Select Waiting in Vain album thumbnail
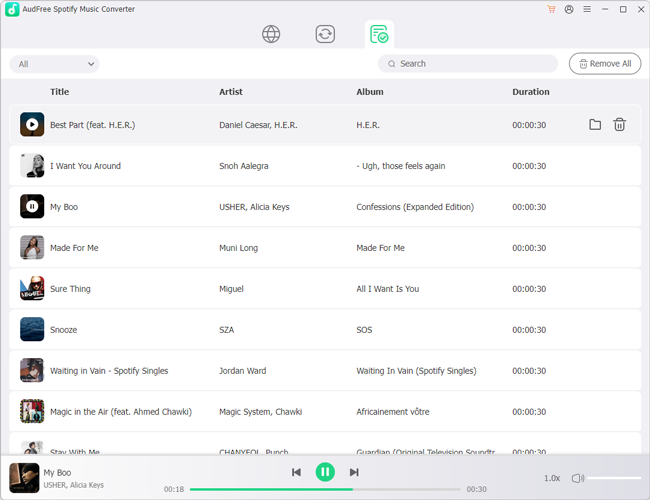The width and height of the screenshot is (650, 500). click(x=32, y=370)
